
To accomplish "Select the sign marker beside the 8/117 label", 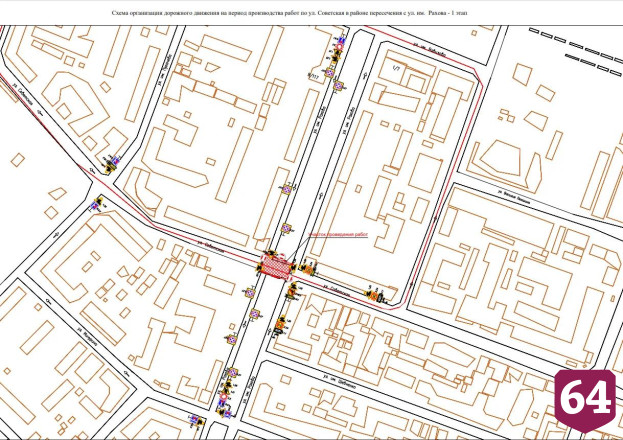I will tap(329, 73).
